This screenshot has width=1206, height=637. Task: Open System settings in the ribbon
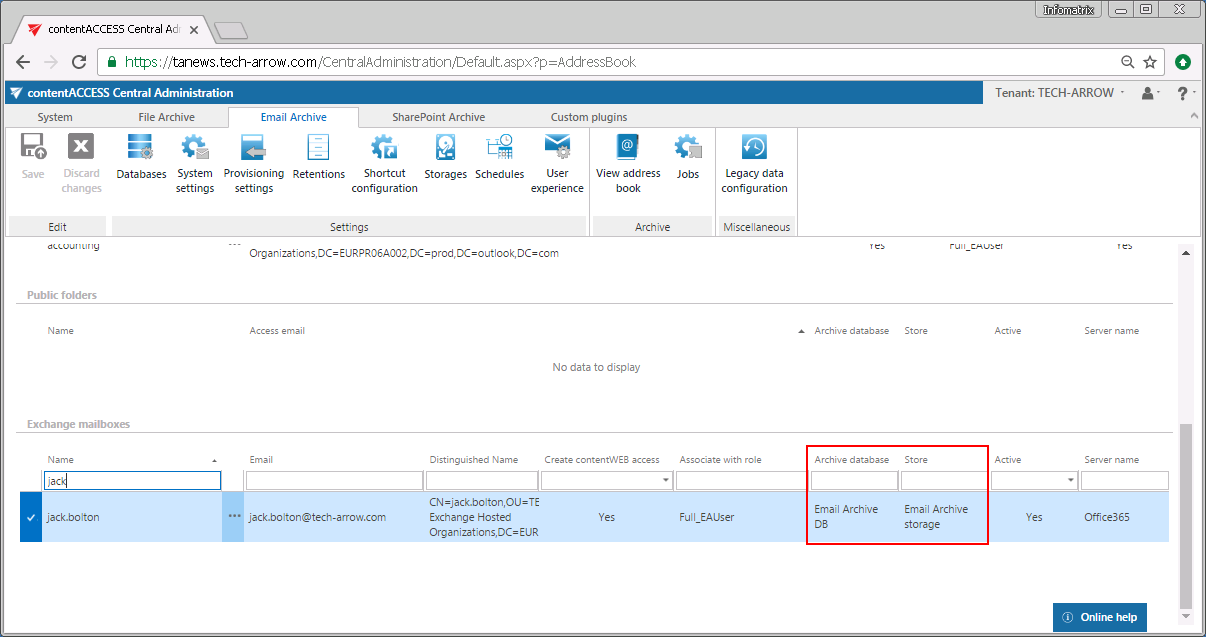click(x=195, y=164)
